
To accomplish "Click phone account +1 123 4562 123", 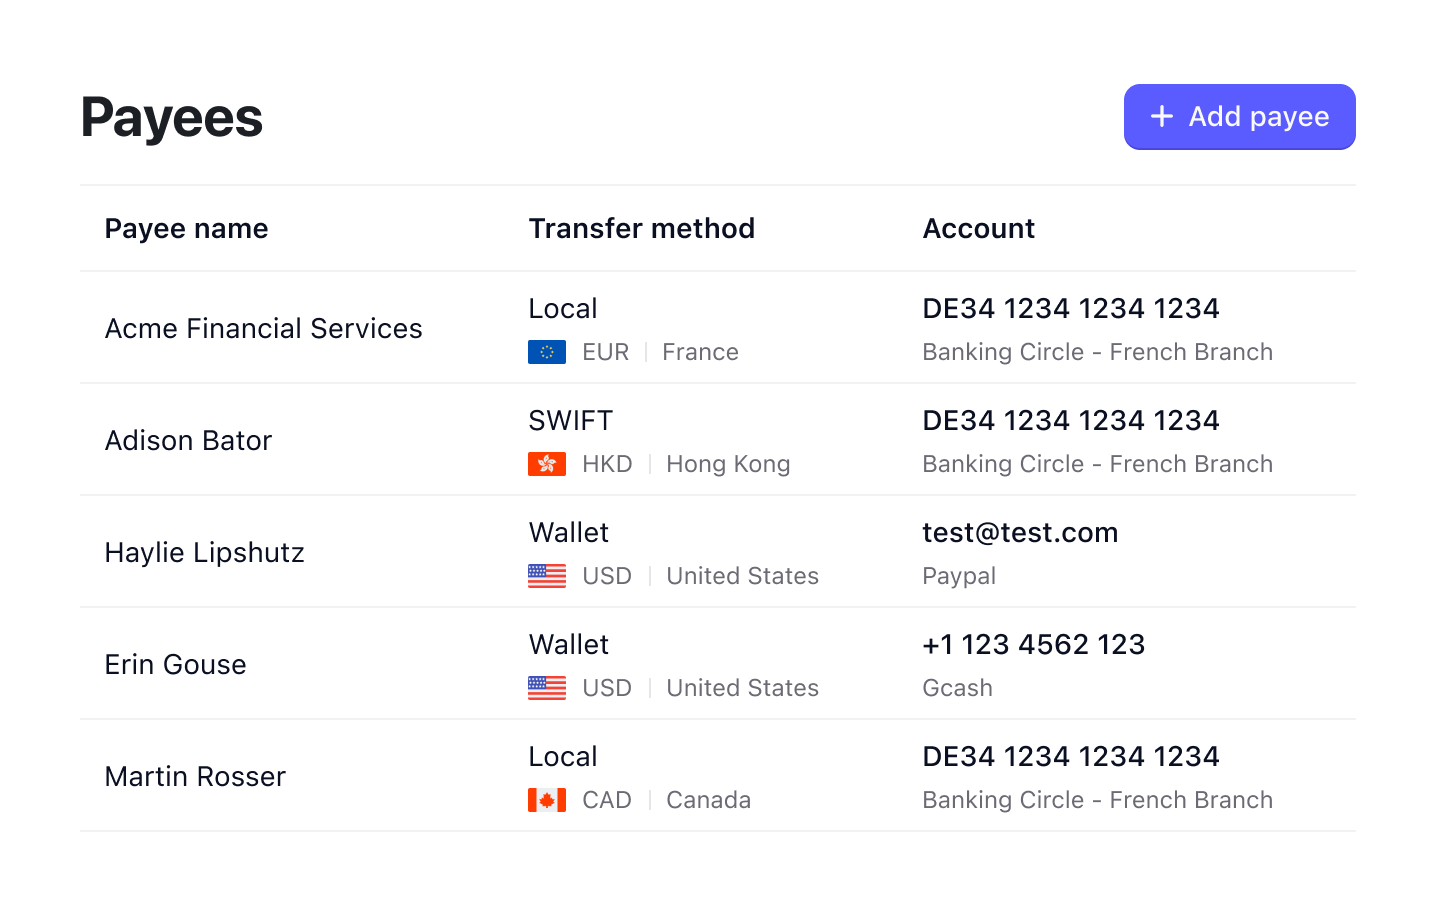I will [x=1033, y=645].
